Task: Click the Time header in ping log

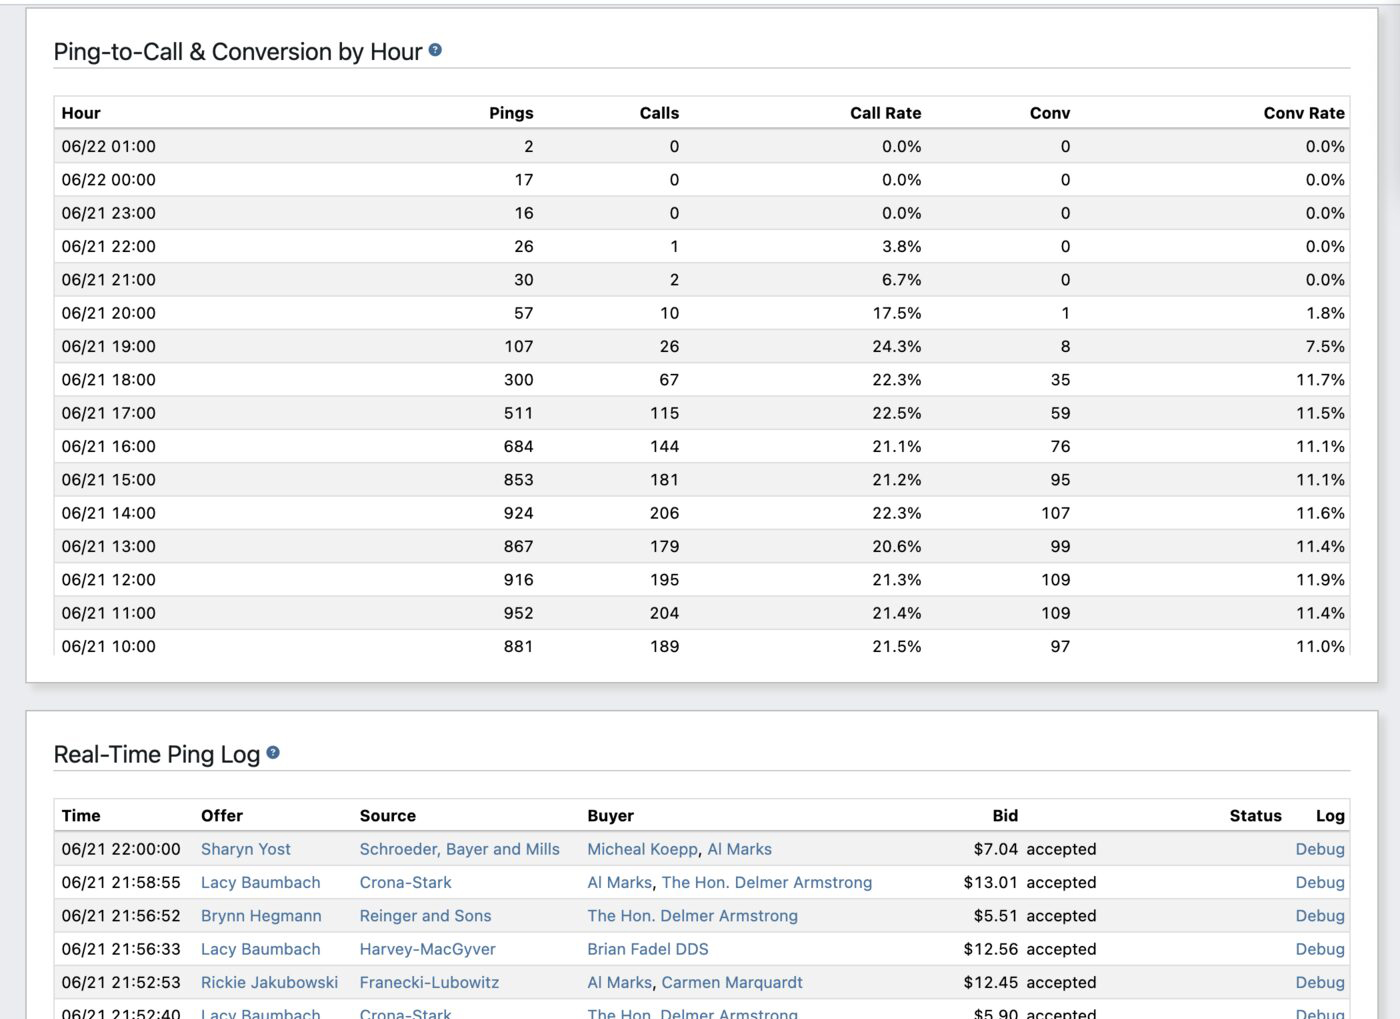Action: 81,815
